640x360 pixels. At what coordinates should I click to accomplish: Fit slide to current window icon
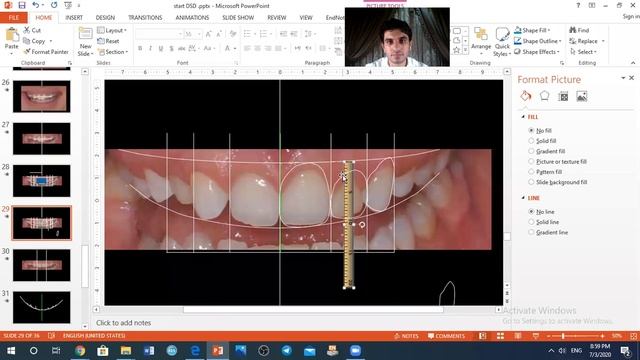pyautogui.click(x=633, y=336)
